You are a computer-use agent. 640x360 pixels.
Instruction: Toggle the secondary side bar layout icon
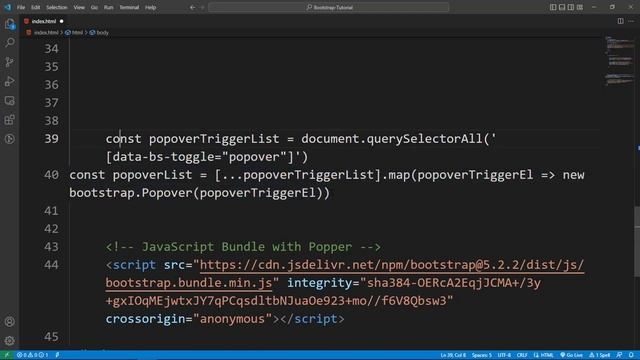point(571,7)
